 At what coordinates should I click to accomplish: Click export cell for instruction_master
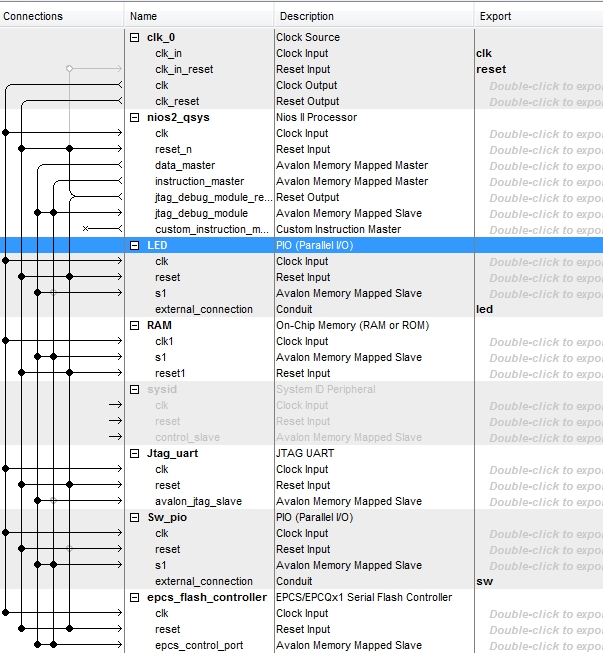[x=539, y=182]
